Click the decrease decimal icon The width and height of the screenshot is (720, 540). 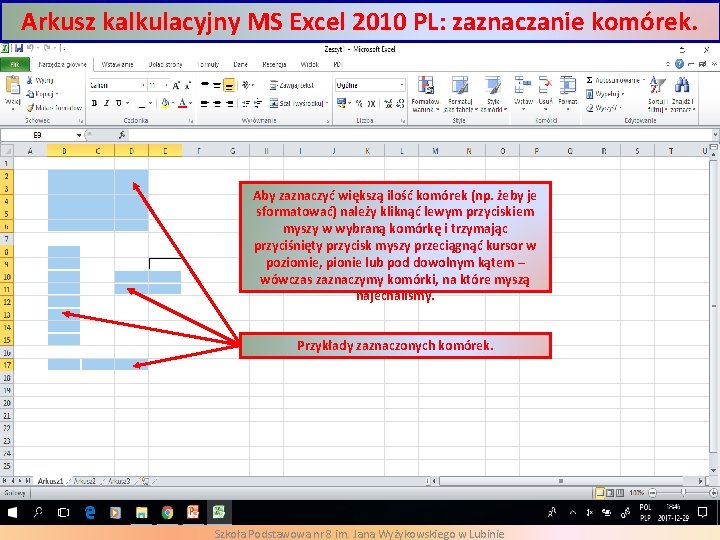[x=400, y=104]
